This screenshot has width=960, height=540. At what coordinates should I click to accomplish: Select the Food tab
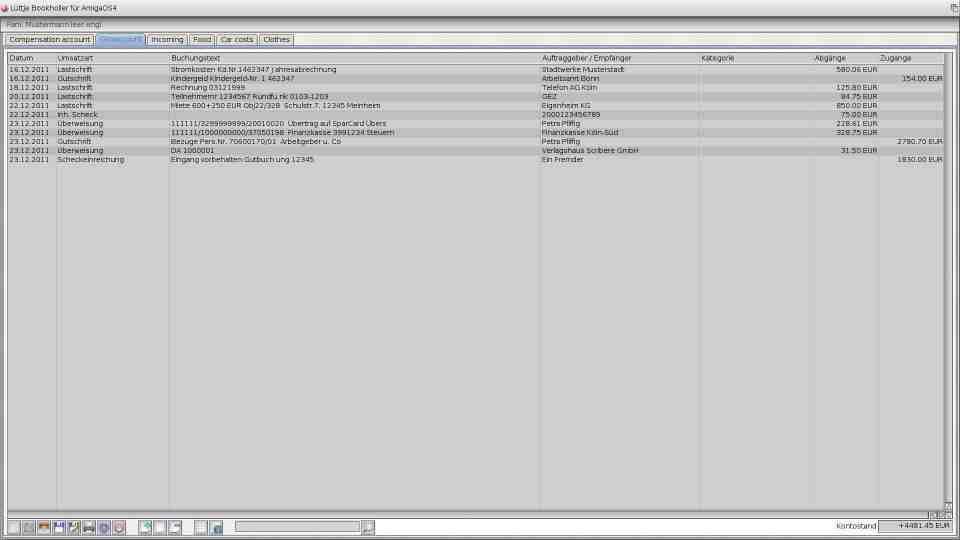pos(202,40)
